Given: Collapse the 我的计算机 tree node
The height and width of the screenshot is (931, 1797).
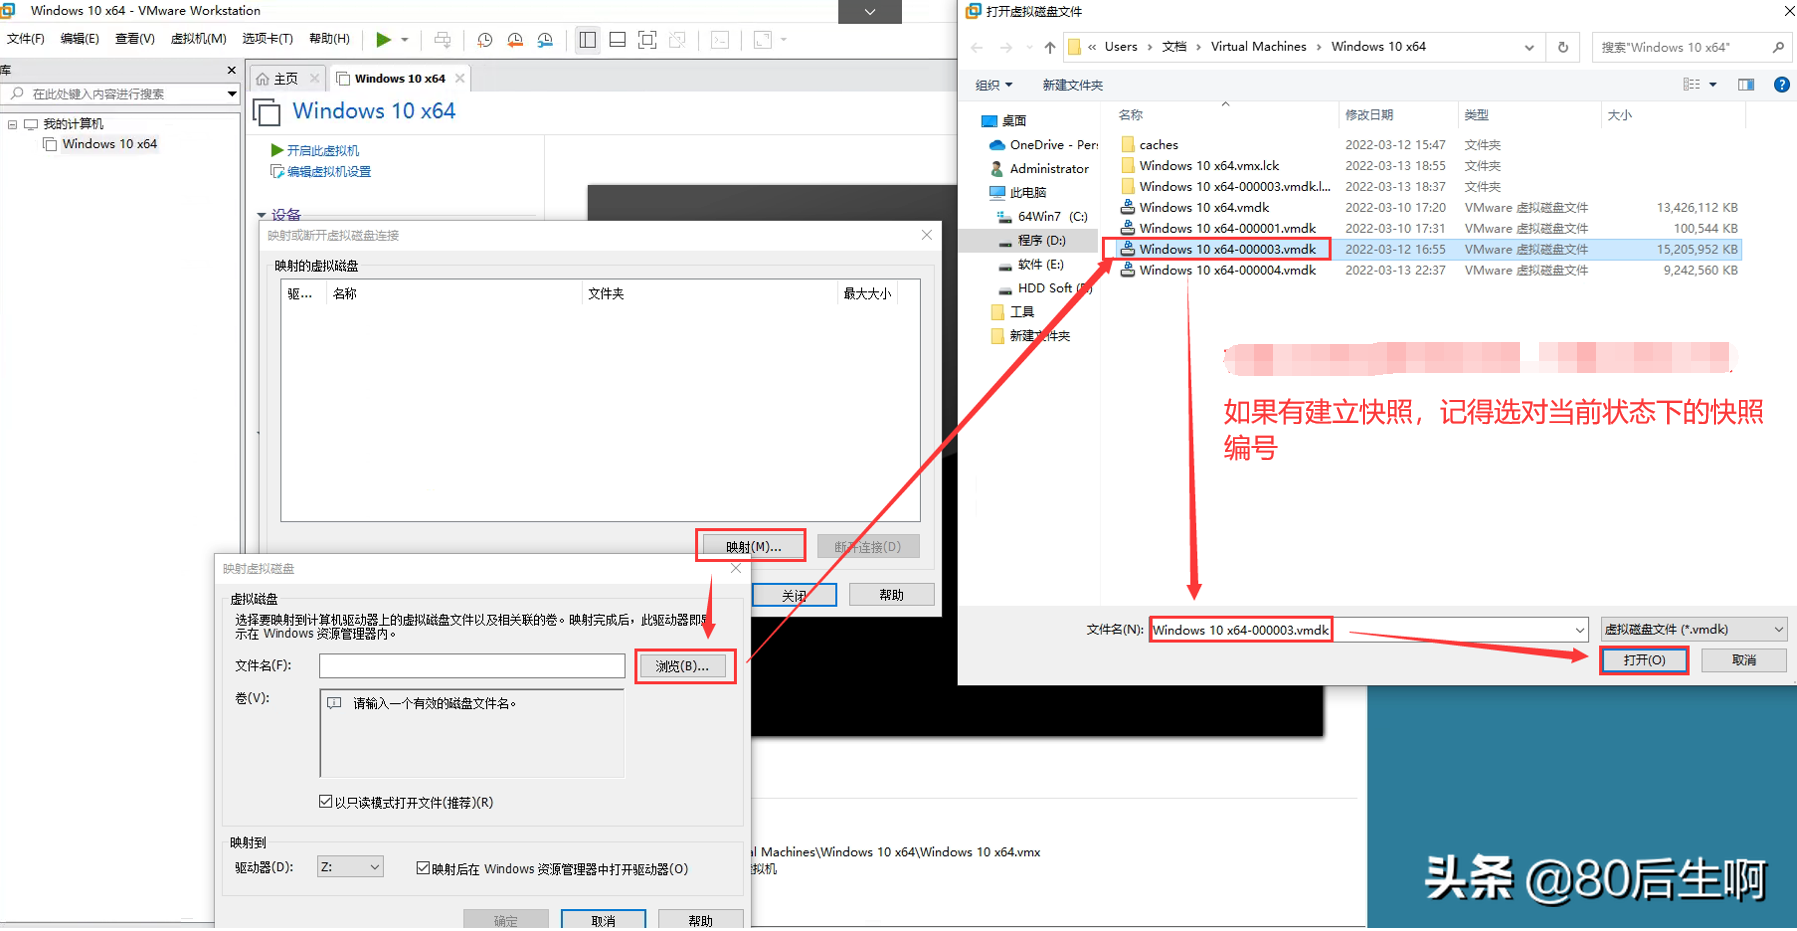Looking at the screenshot, I should coord(13,125).
